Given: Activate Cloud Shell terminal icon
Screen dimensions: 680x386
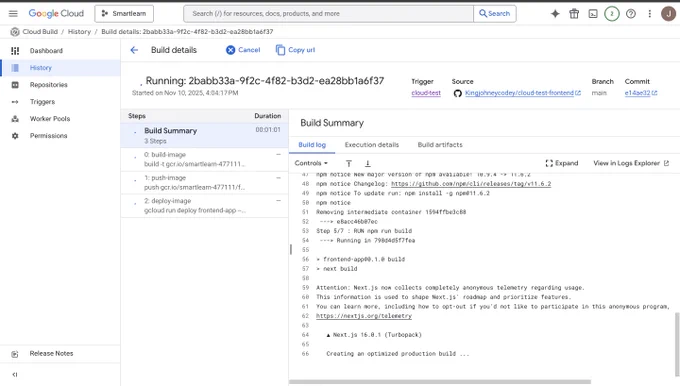Looking at the screenshot, I should coord(593,13).
